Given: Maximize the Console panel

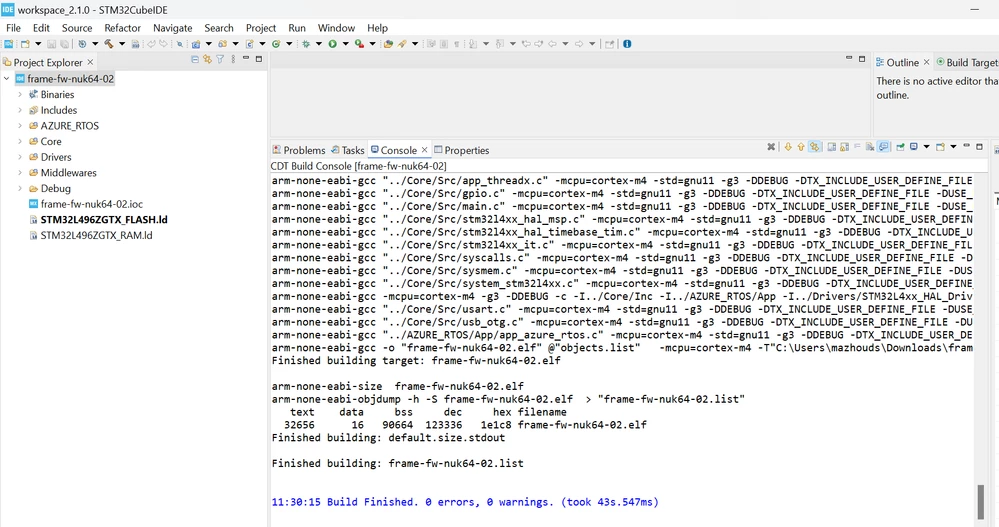Looking at the screenshot, I should (x=979, y=147).
